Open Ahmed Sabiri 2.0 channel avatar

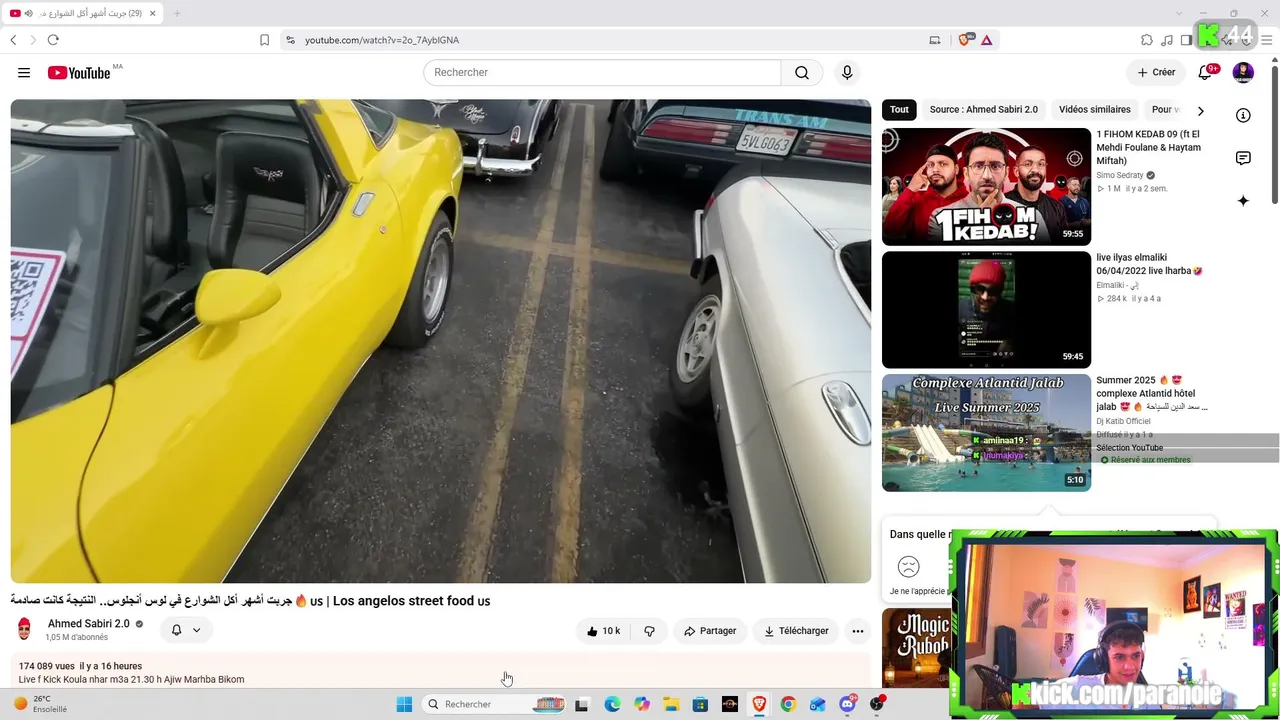[25, 629]
